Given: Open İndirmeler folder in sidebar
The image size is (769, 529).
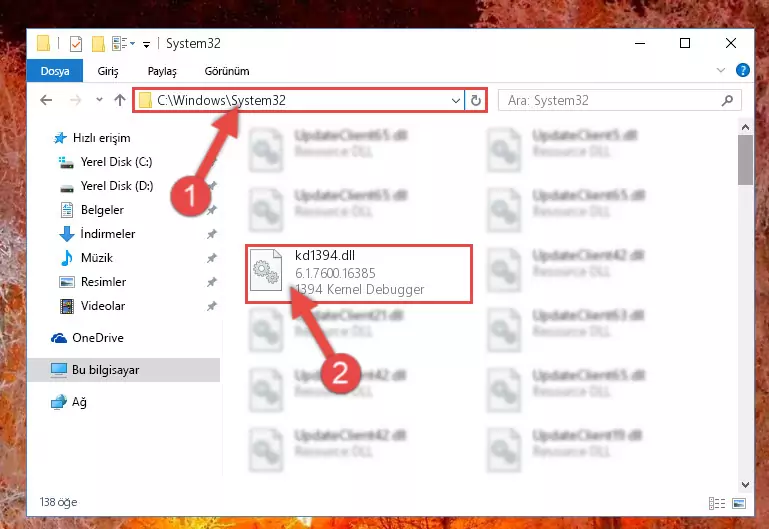Looking at the screenshot, I should click(97, 234).
